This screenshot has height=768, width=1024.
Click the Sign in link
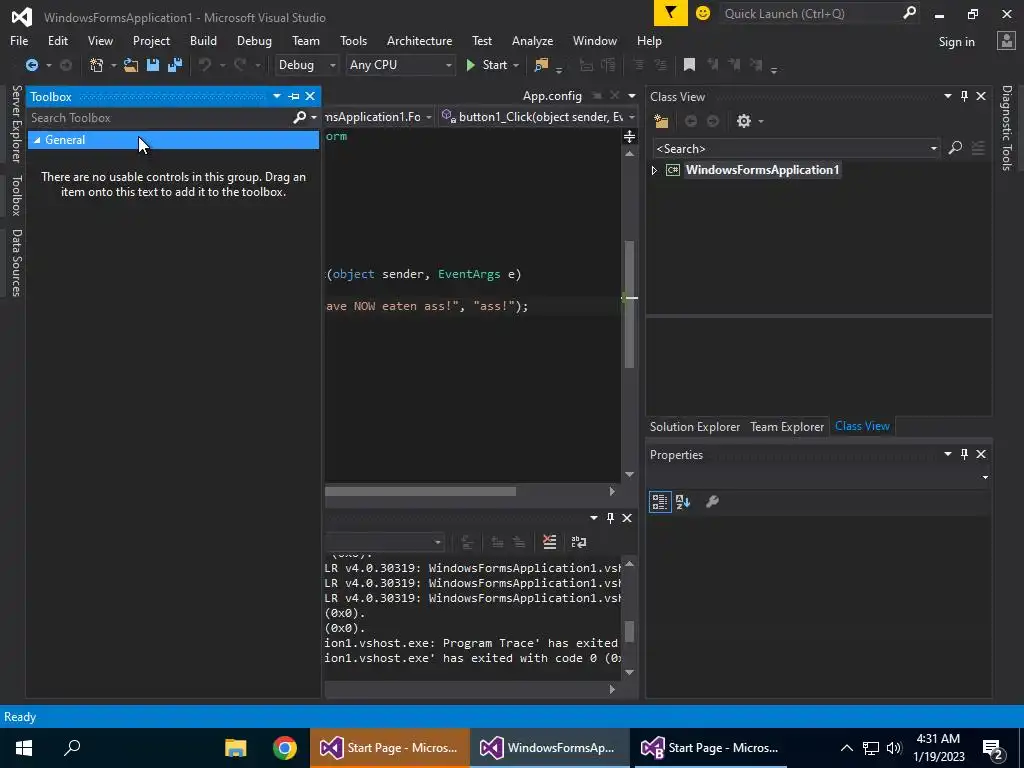coord(956,42)
